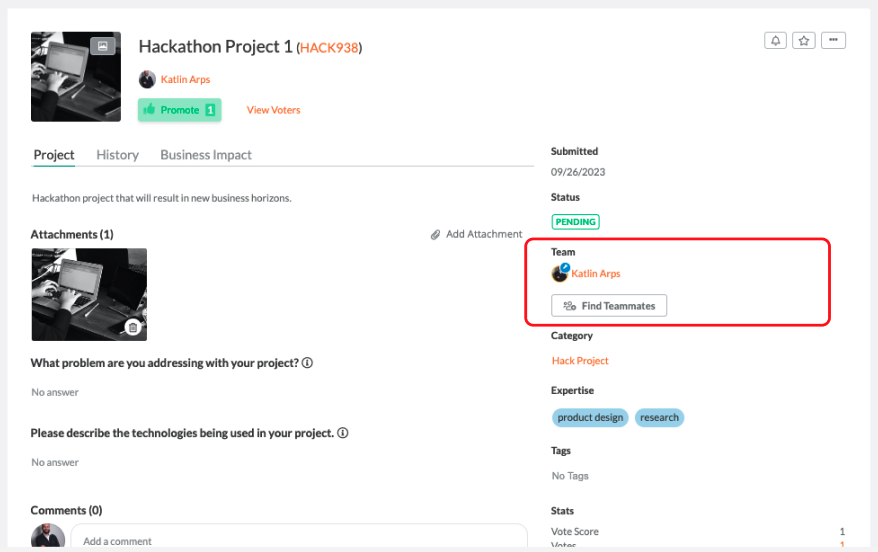Click the PENDING status badge
878x552 pixels.
tap(575, 222)
